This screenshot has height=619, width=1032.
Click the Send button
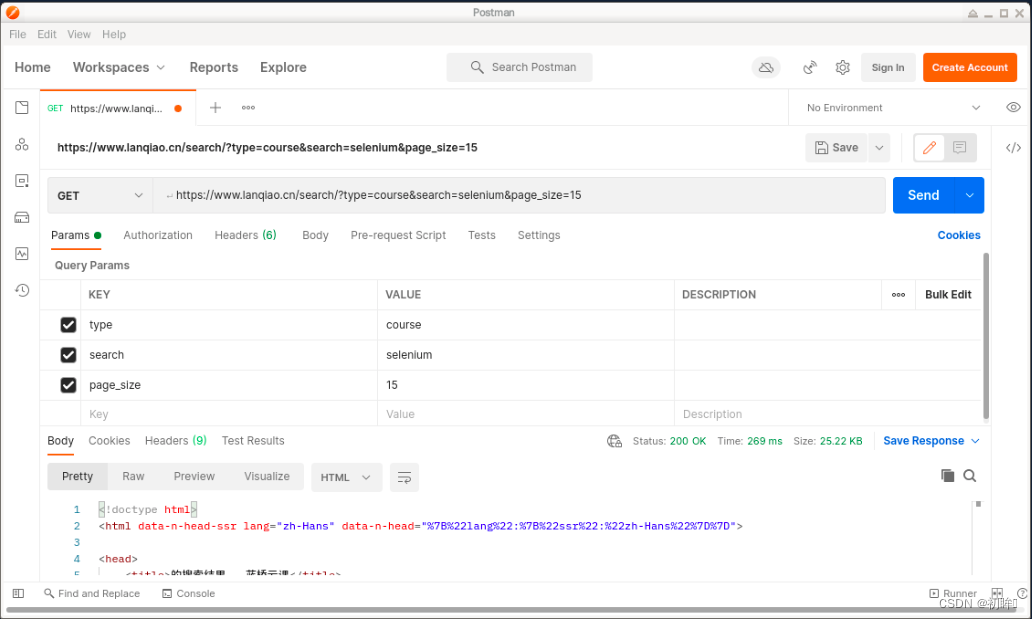tap(923, 195)
